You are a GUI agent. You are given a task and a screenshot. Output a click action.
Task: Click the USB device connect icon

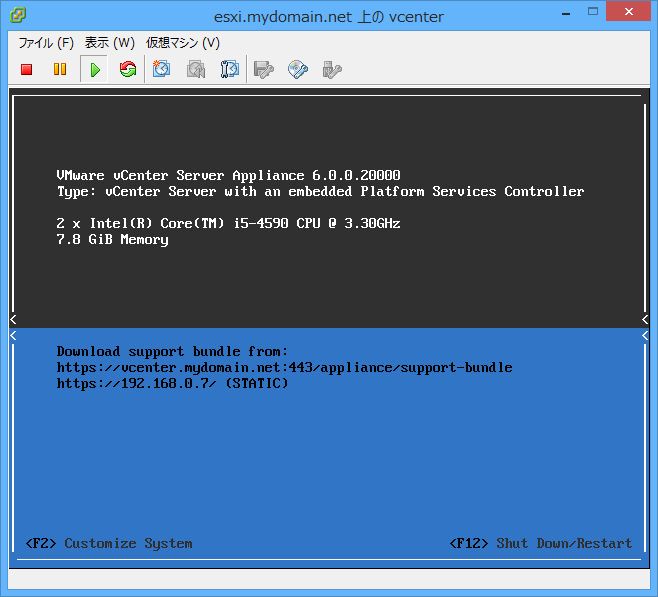coord(332,70)
